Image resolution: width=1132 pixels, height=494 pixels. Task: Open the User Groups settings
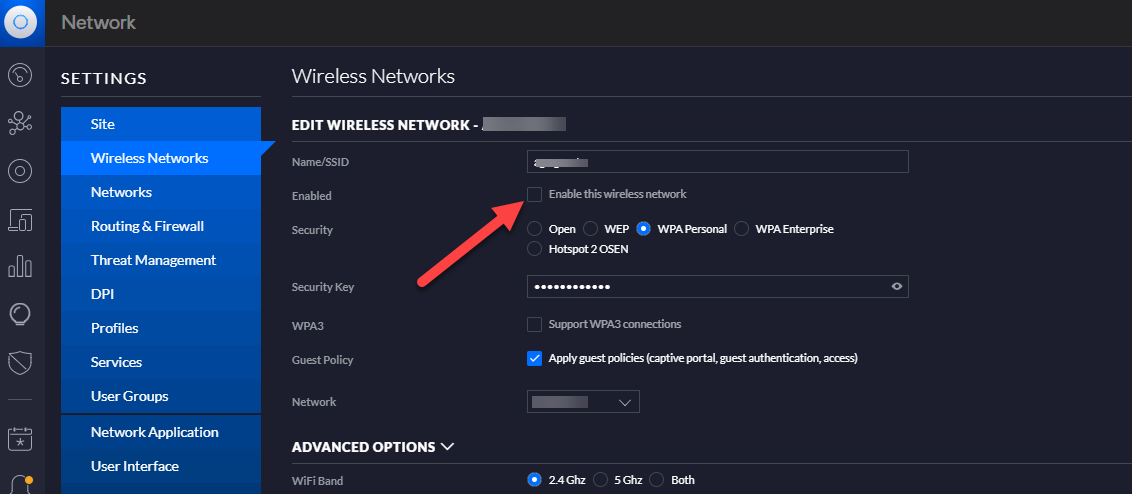click(129, 396)
